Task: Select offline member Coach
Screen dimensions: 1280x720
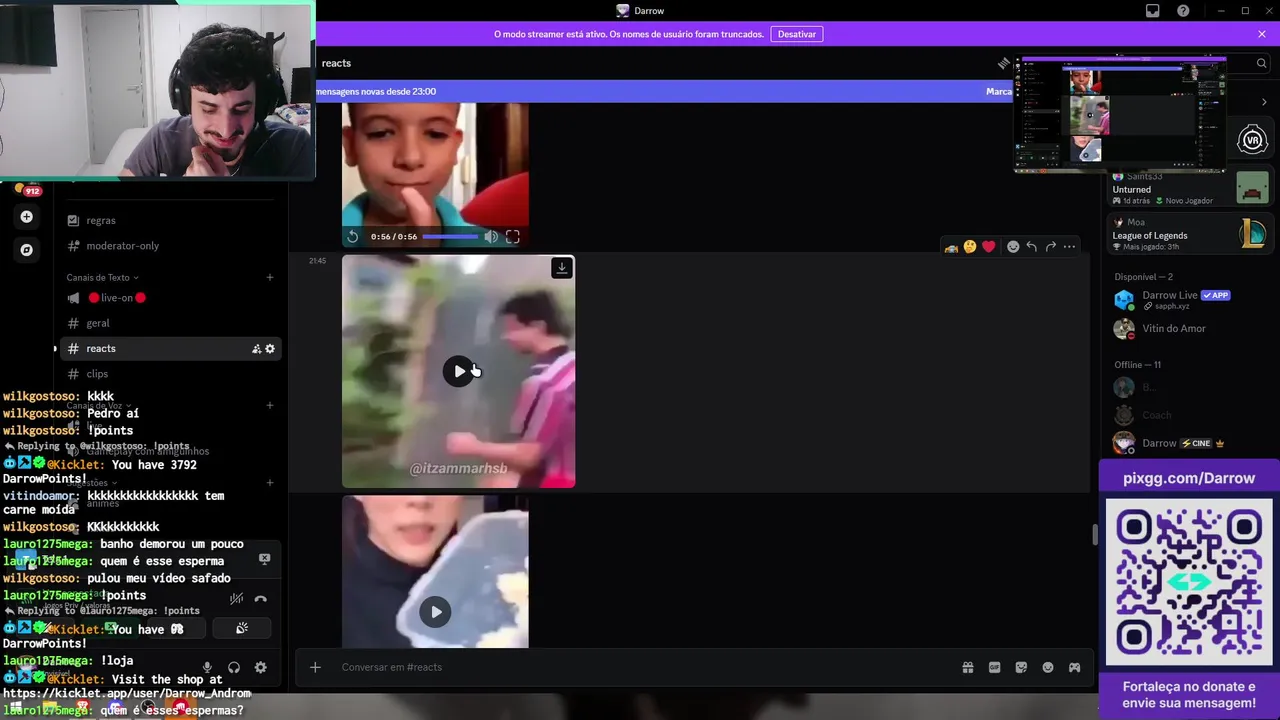Action: [1190, 415]
